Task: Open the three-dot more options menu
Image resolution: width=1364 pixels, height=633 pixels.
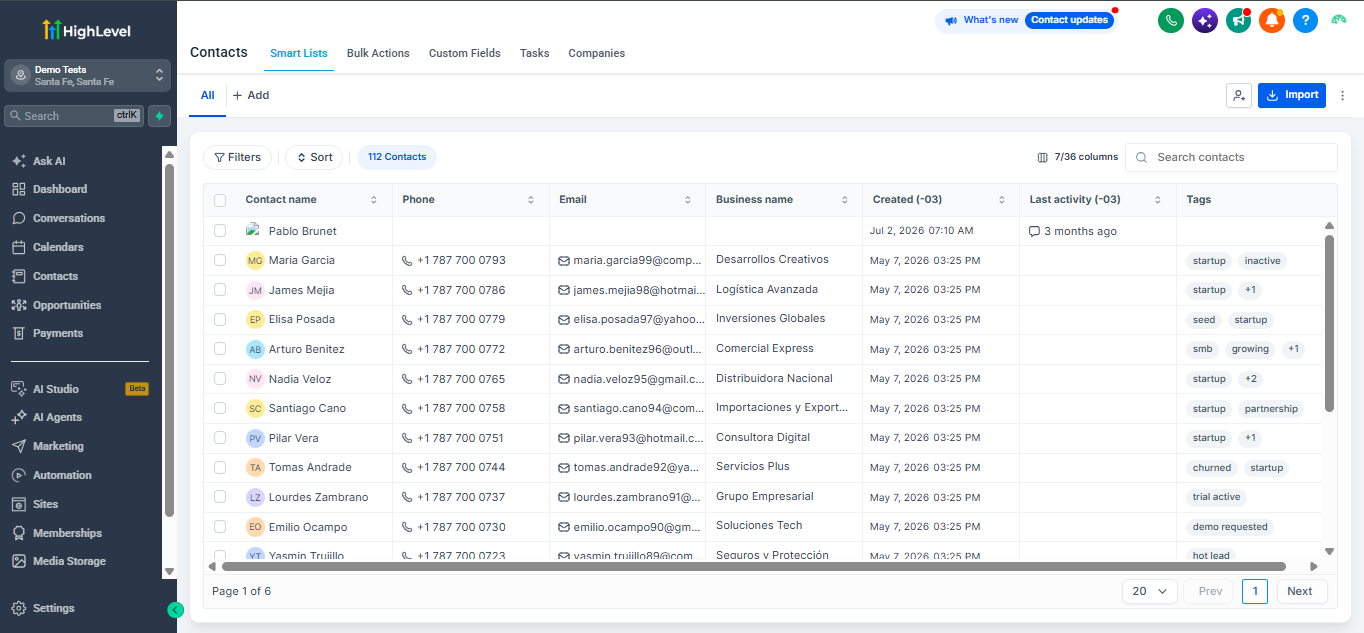Action: (x=1343, y=96)
